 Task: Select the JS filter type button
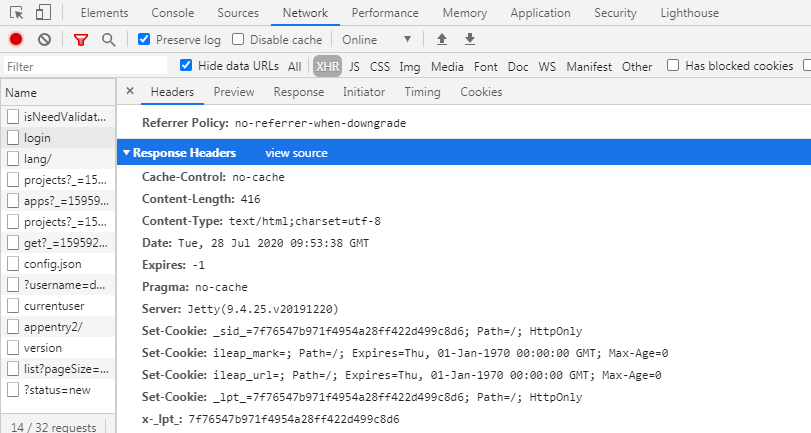[x=354, y=67]
